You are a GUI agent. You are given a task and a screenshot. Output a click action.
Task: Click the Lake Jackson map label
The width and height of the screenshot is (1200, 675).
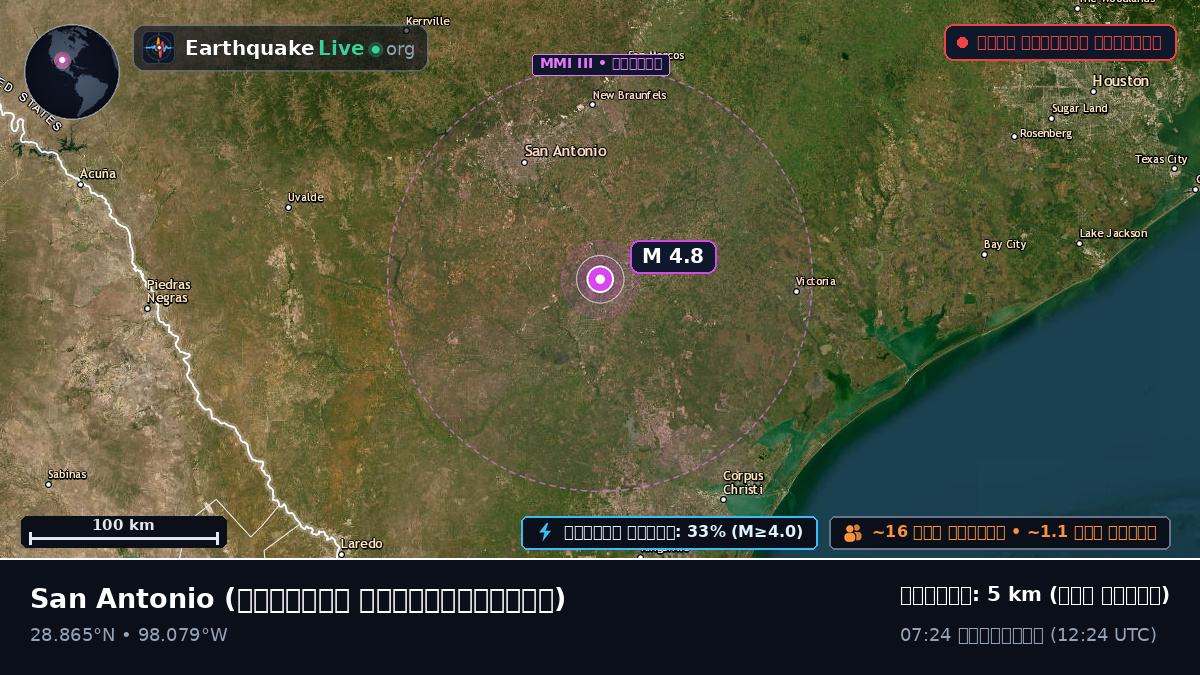[x=1113, y=233]
